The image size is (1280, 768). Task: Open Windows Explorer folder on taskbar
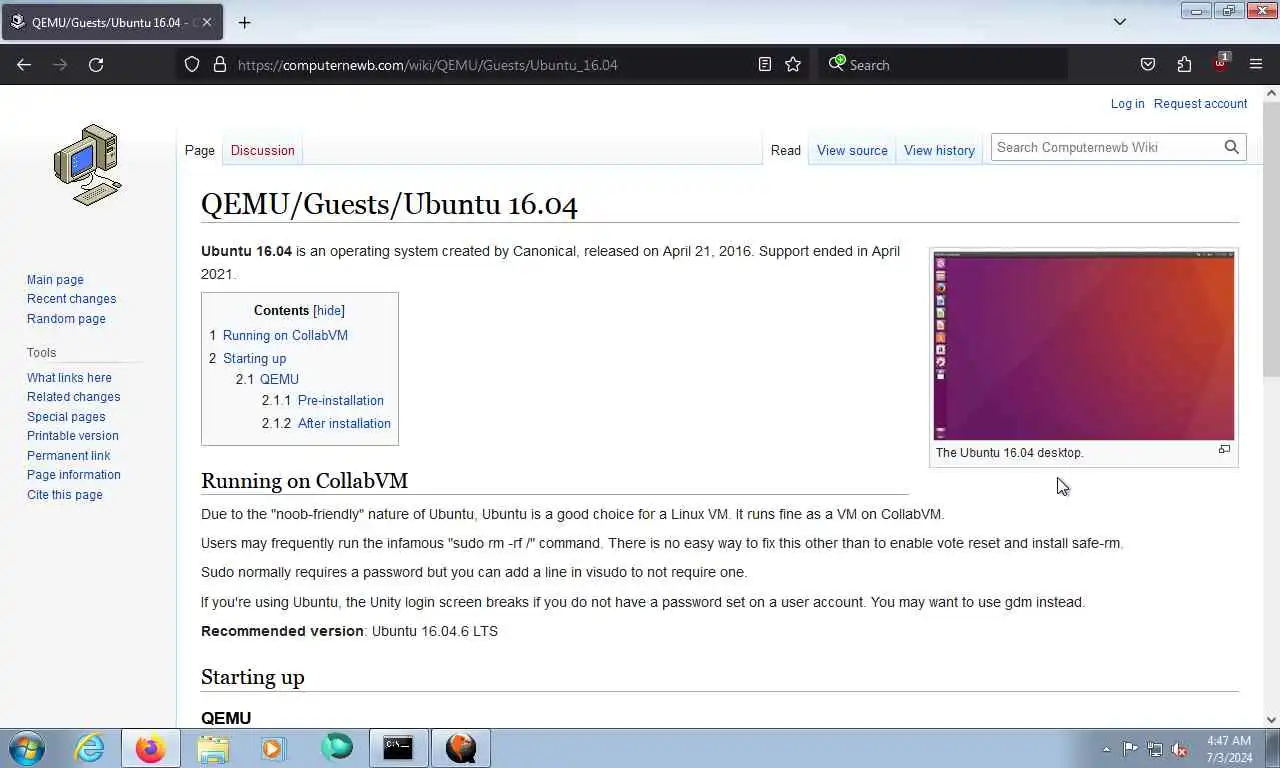click(x=212, y=748)
